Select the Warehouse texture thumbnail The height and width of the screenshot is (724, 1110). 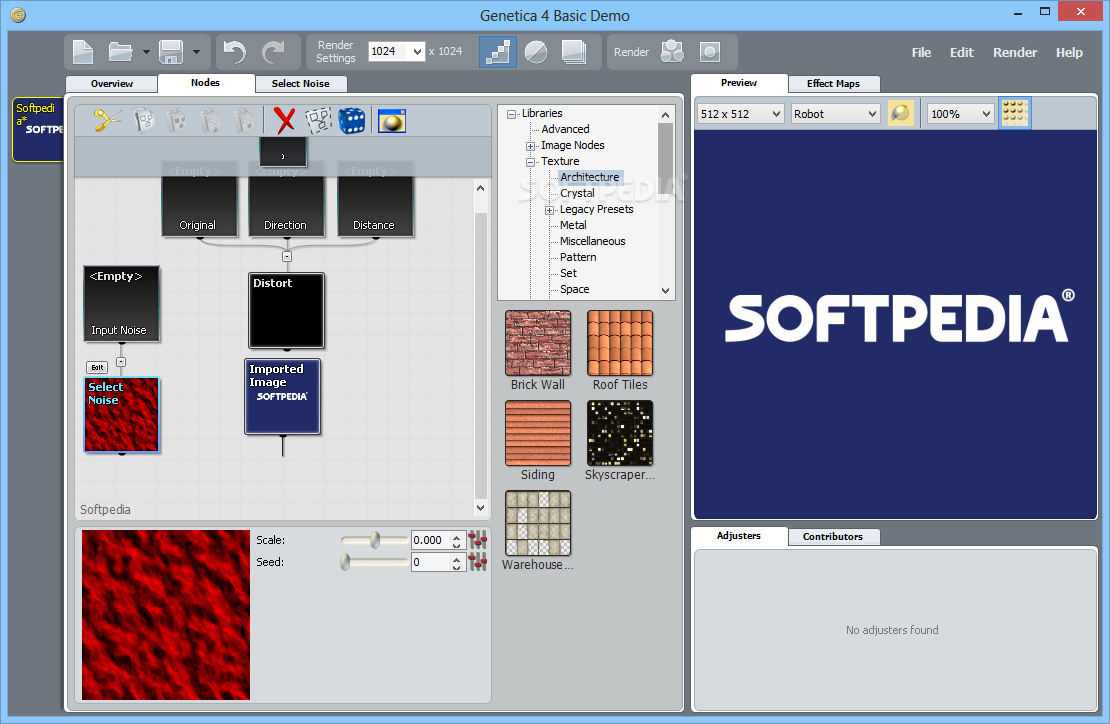[538, 523]
